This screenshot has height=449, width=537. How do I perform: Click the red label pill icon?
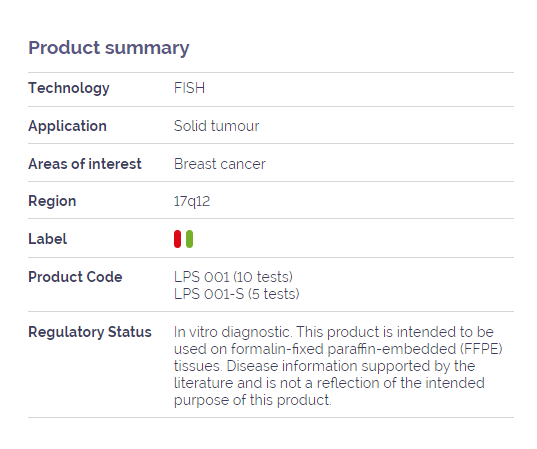(177, 239)
